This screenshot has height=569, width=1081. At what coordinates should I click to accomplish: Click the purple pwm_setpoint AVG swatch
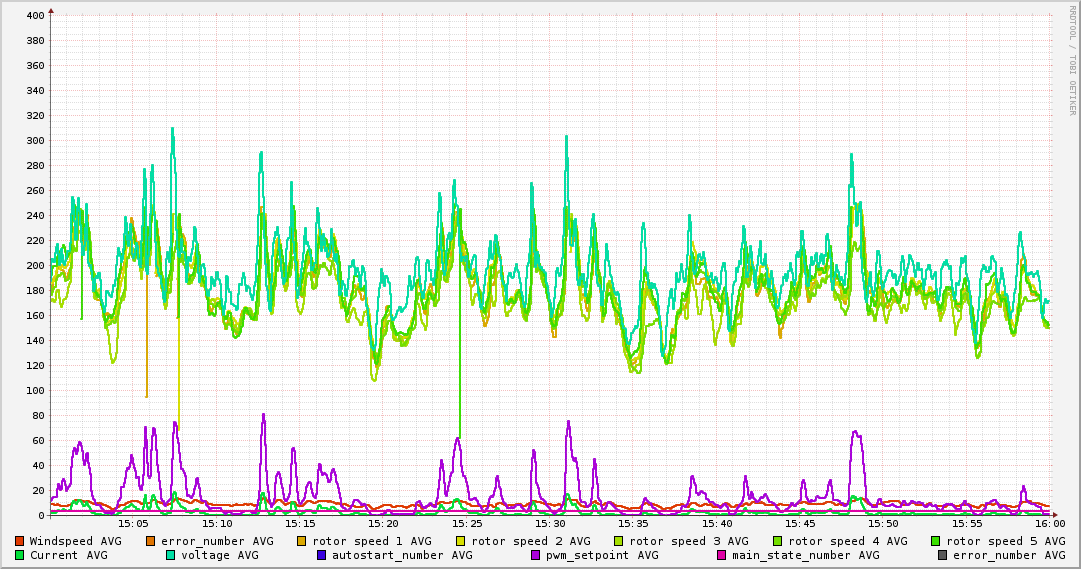tap(536, 555)
